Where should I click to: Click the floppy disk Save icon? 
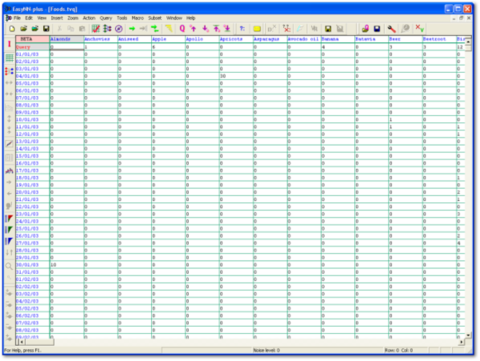pos(46,29)
